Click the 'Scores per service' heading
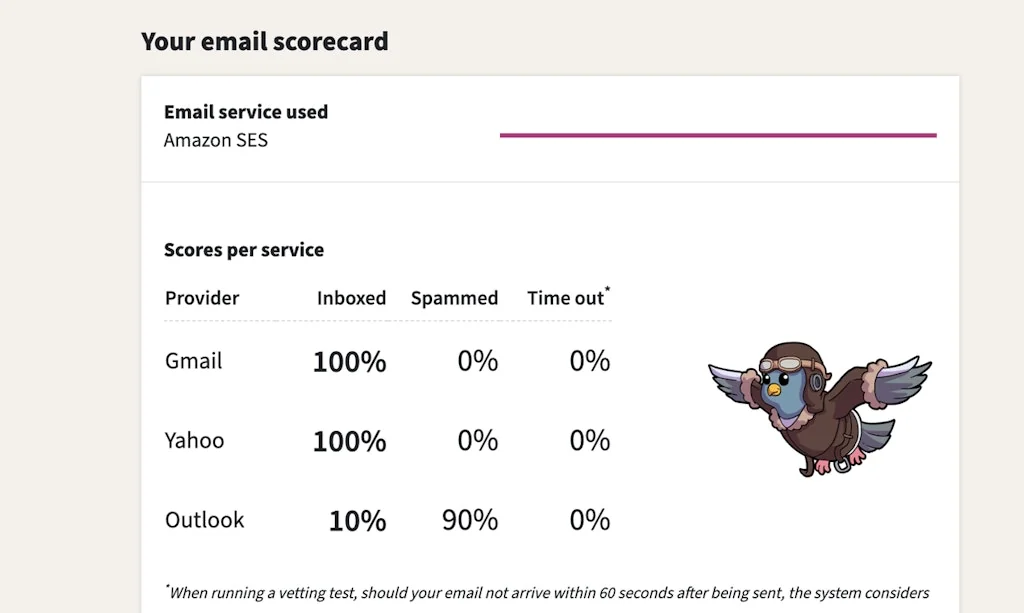Screen dimensions: 1024x613 coord(244,250)
